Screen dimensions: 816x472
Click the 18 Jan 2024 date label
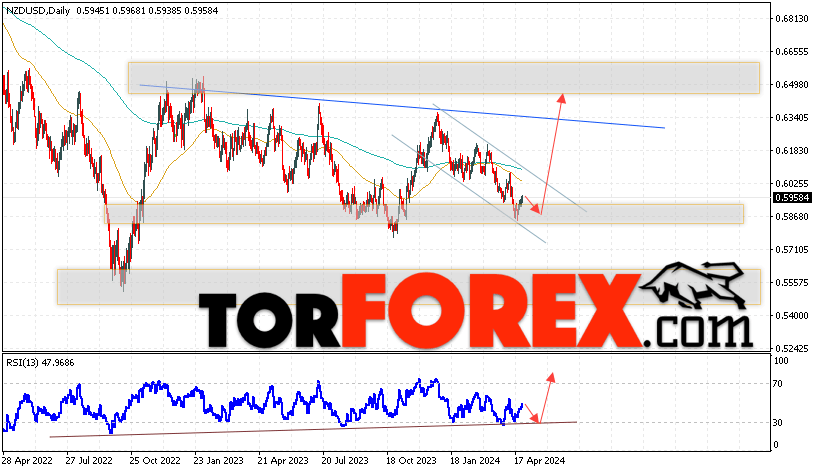(475, 461)
